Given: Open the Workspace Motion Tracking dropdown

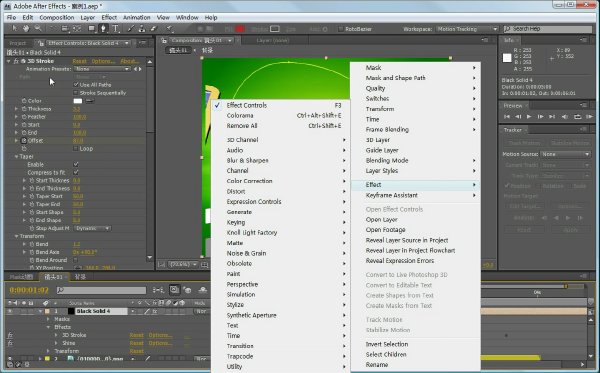Looking at the screenshot, I should point(468,29).
